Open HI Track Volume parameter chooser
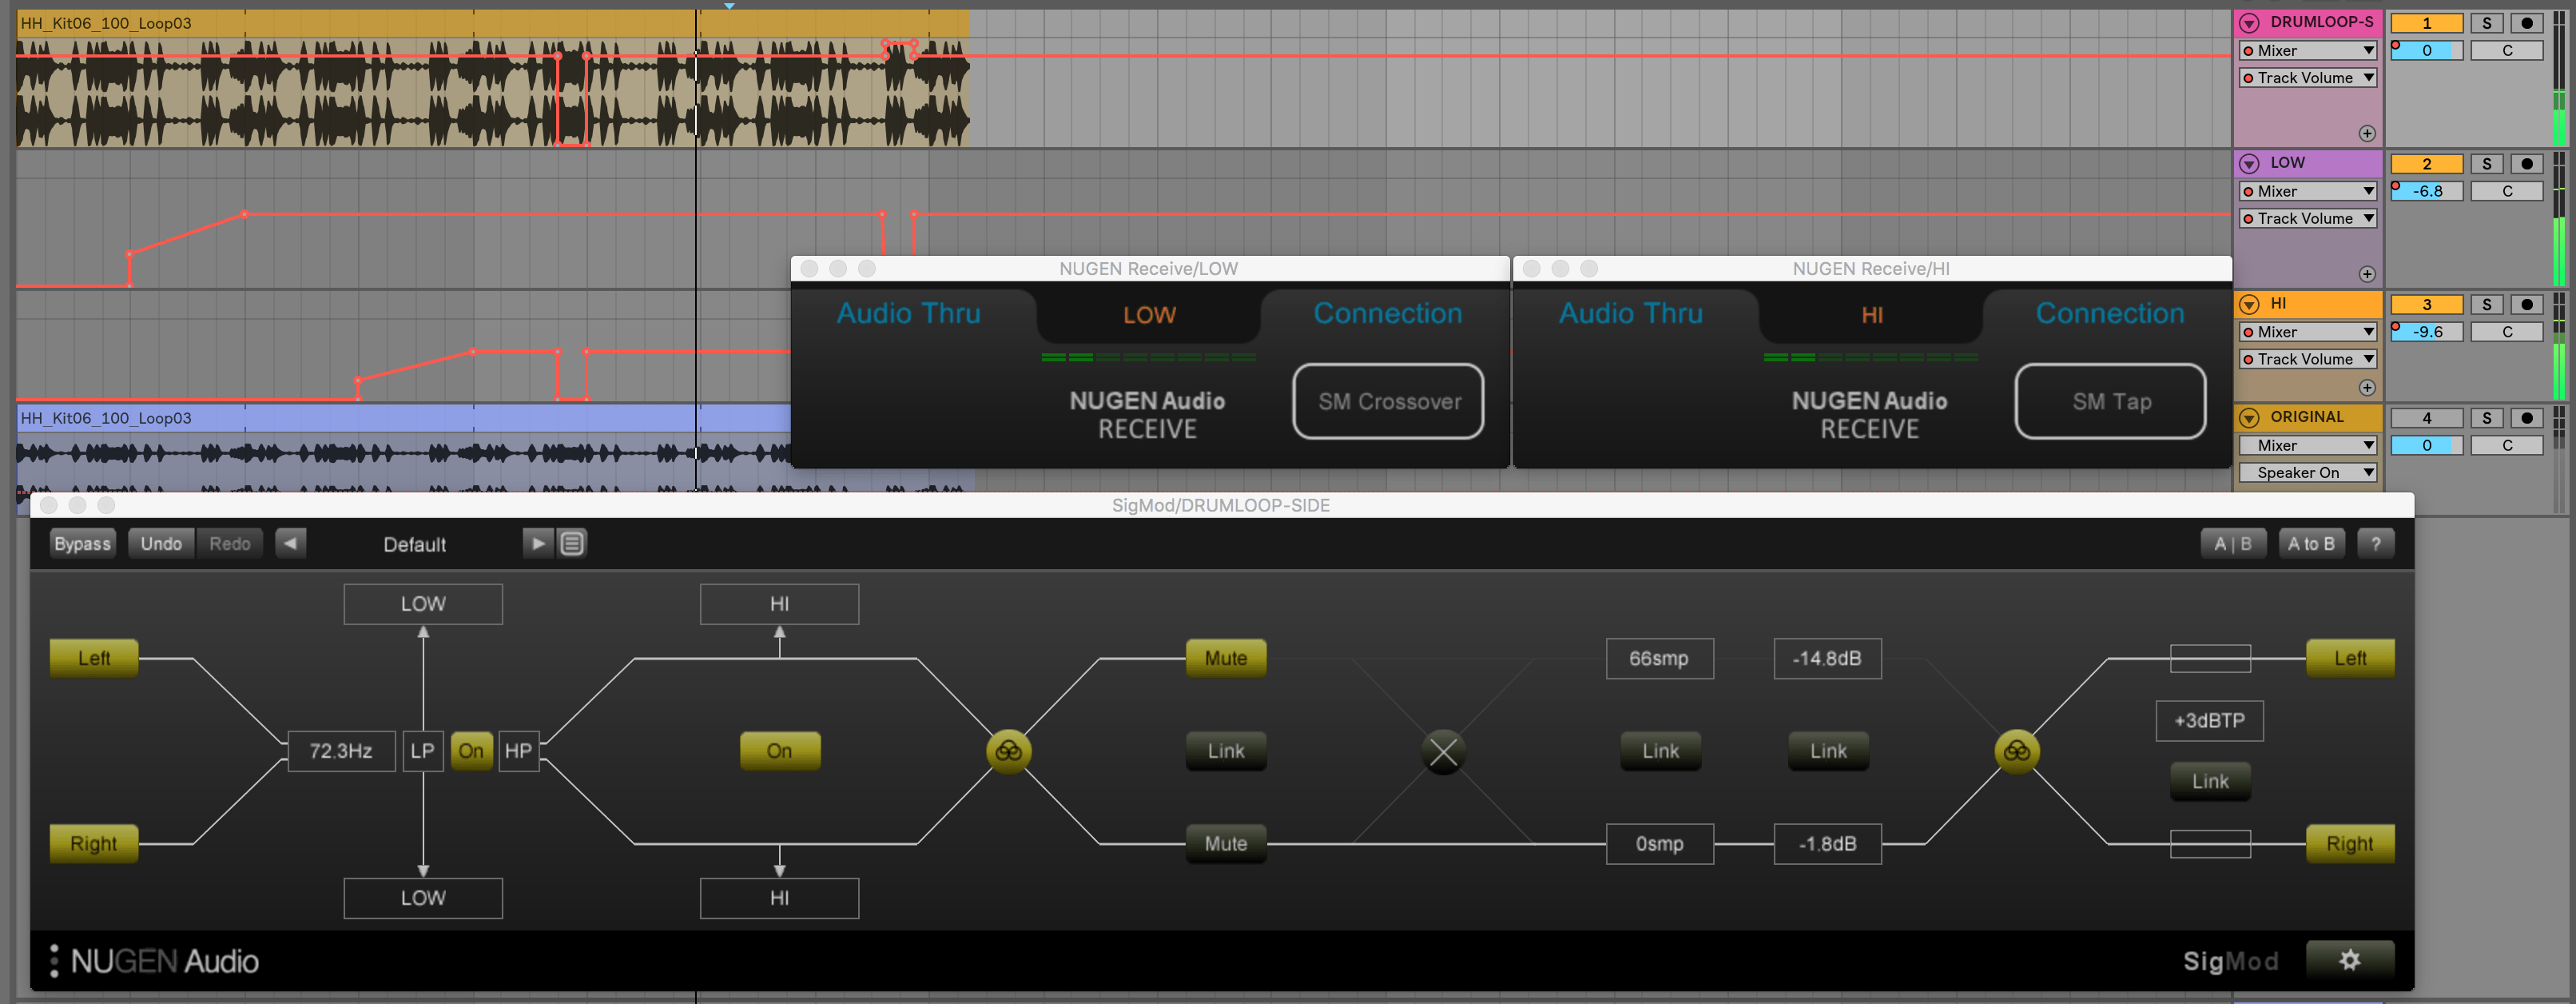 pyautogui.click(x=2307, y=359)
